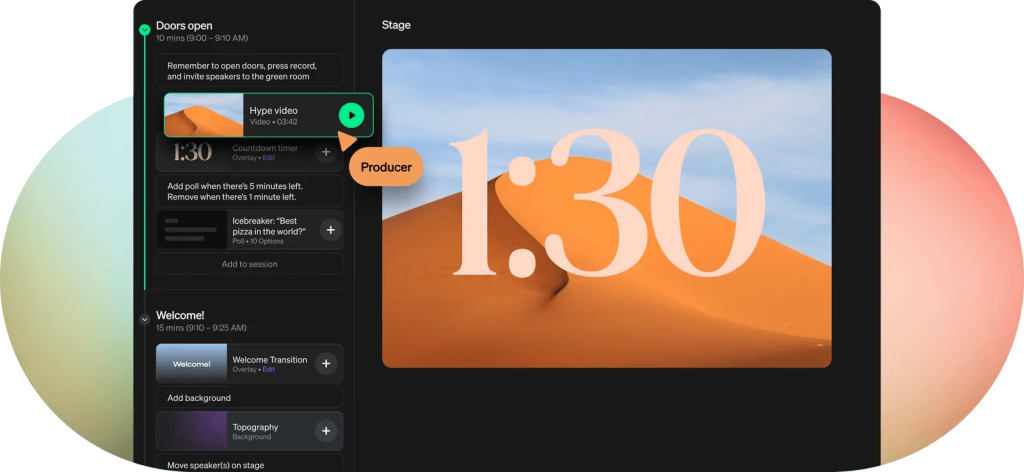Viewport: 1024px width, 472px height.
Task: Select the Countdown timer 1:30 thumbnail
Action: coord(192,153)
